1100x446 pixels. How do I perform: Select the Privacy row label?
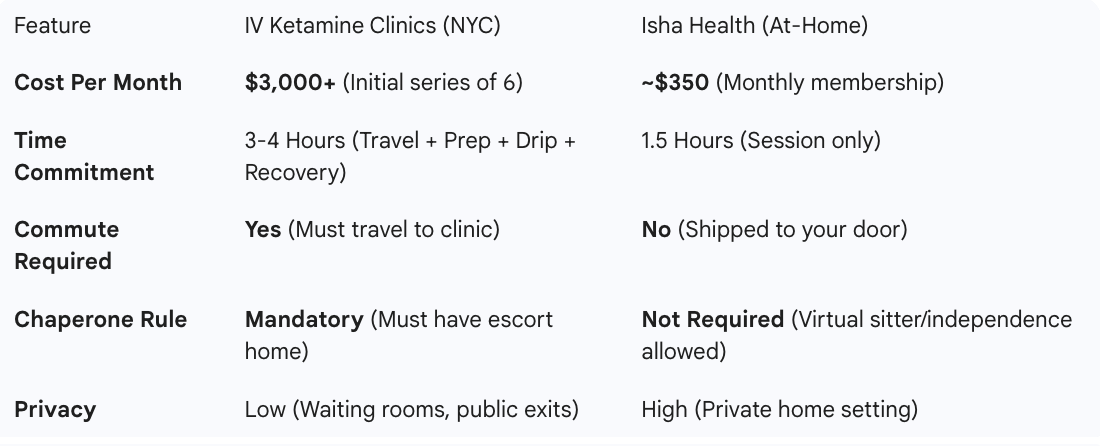pos(55,409)
